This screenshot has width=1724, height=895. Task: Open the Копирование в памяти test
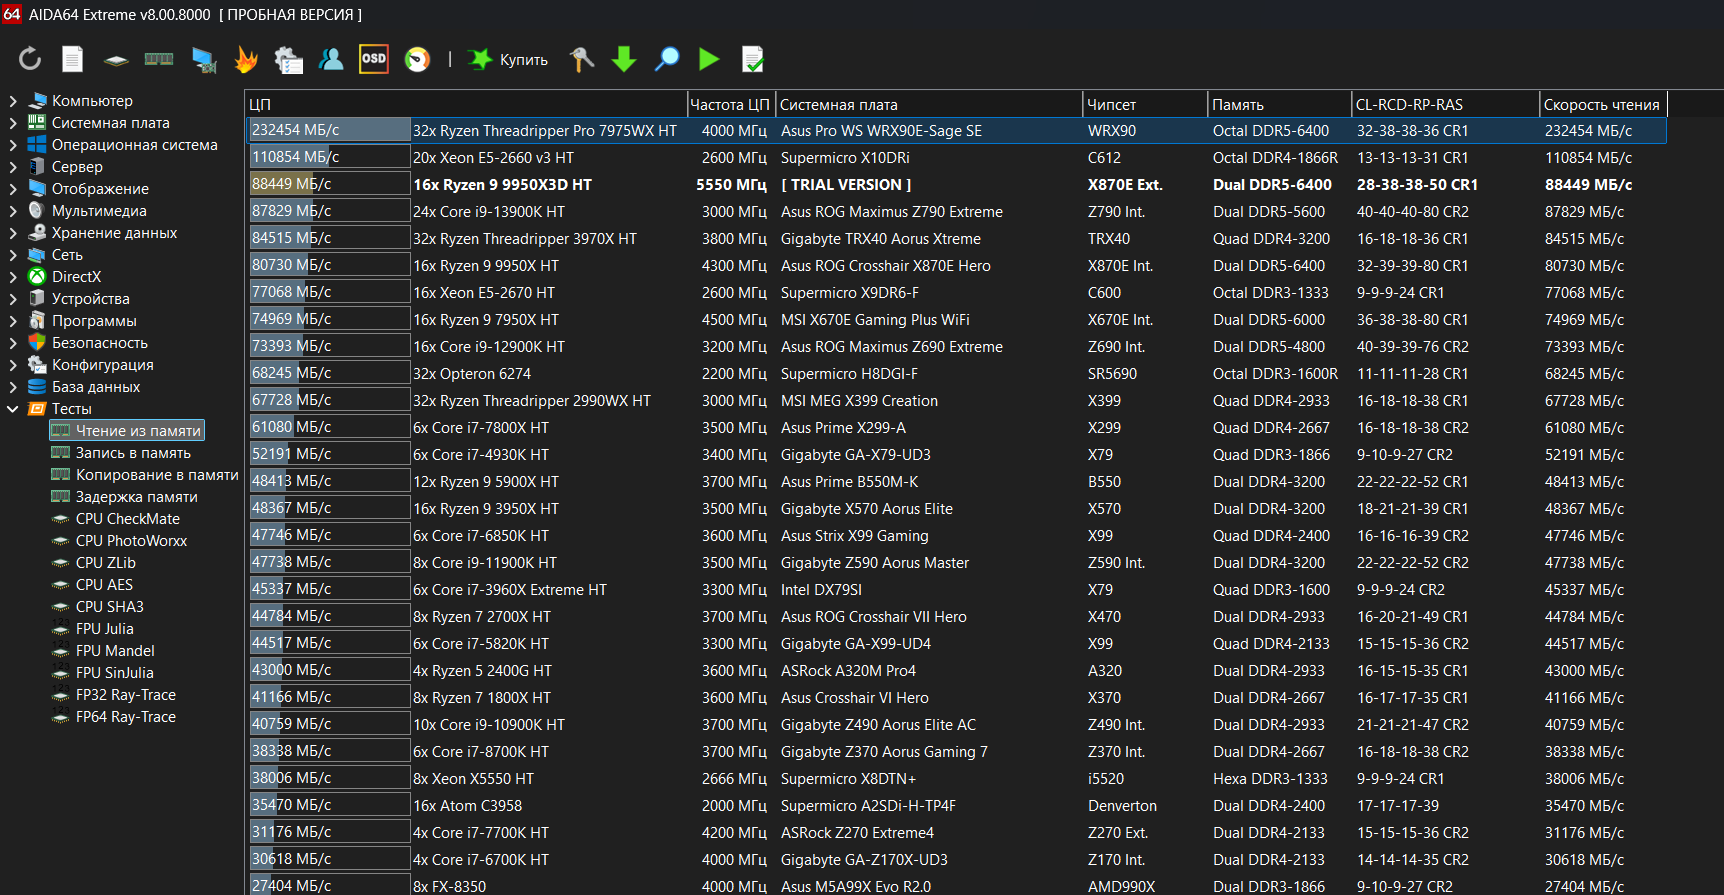[145, 475]
